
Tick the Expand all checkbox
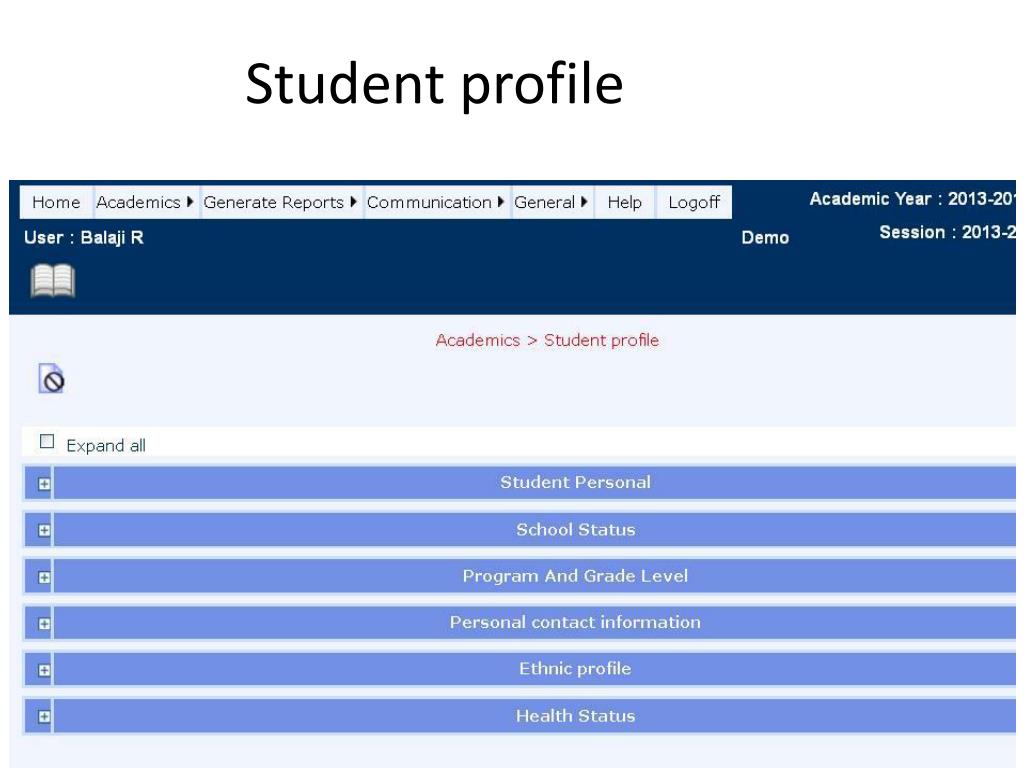[x=46, y=441]
